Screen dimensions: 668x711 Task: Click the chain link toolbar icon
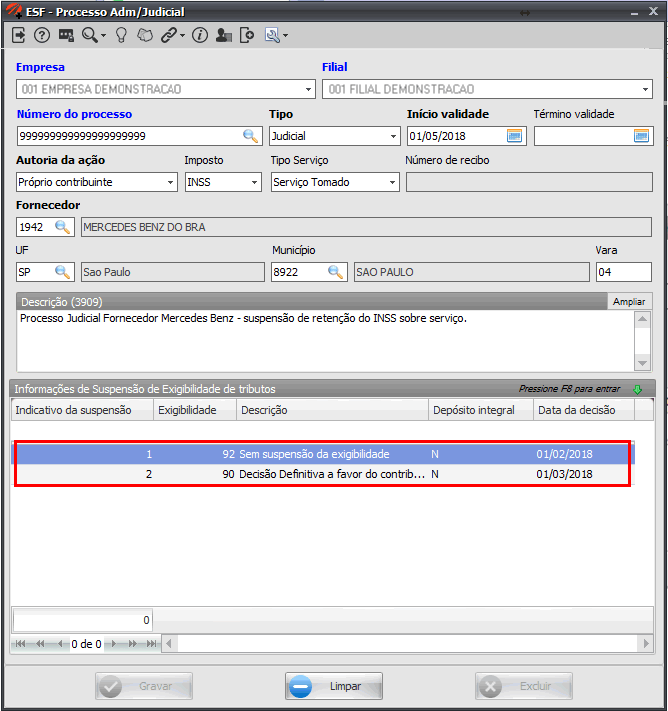point(169,35)
